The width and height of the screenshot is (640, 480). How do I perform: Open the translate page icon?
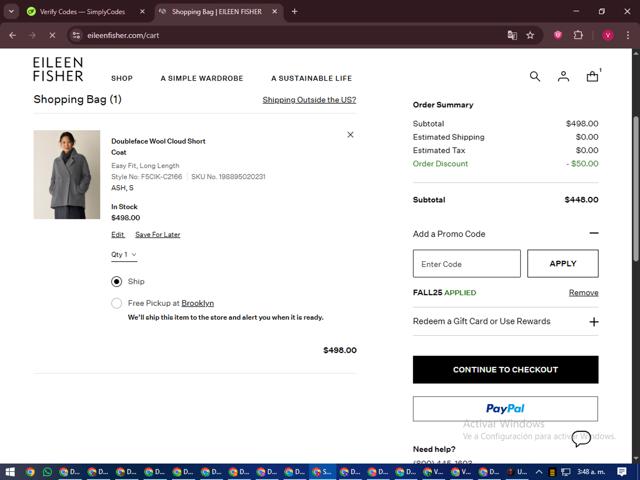(512, 36)
